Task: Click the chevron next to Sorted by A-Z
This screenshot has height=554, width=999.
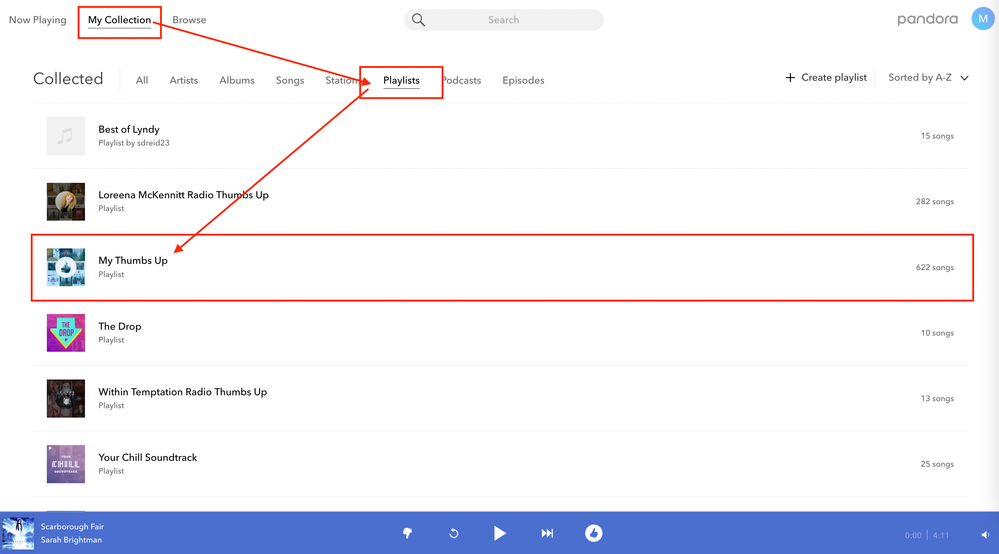Action: tap(964, 78)
